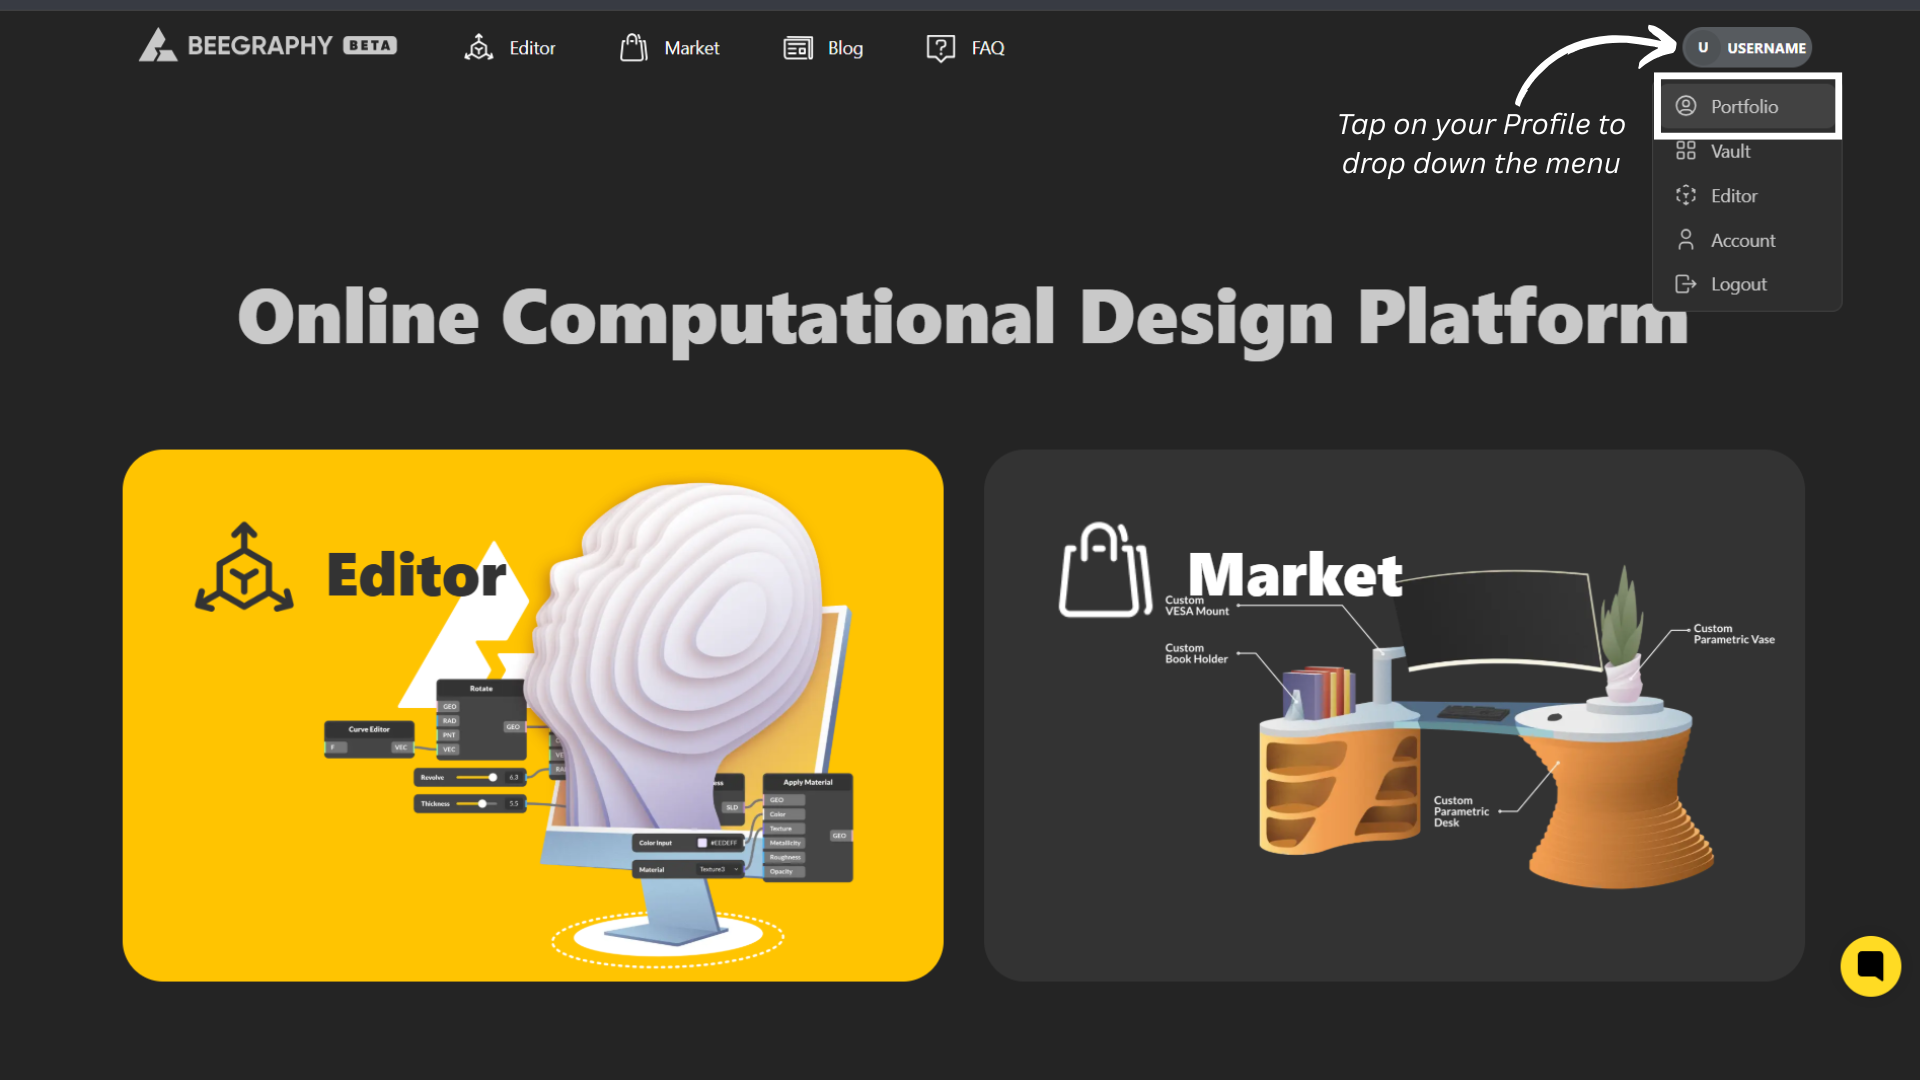Click the Editor cube icon in navbar
Screen dimensions: 1920x1080
[479, 47]
